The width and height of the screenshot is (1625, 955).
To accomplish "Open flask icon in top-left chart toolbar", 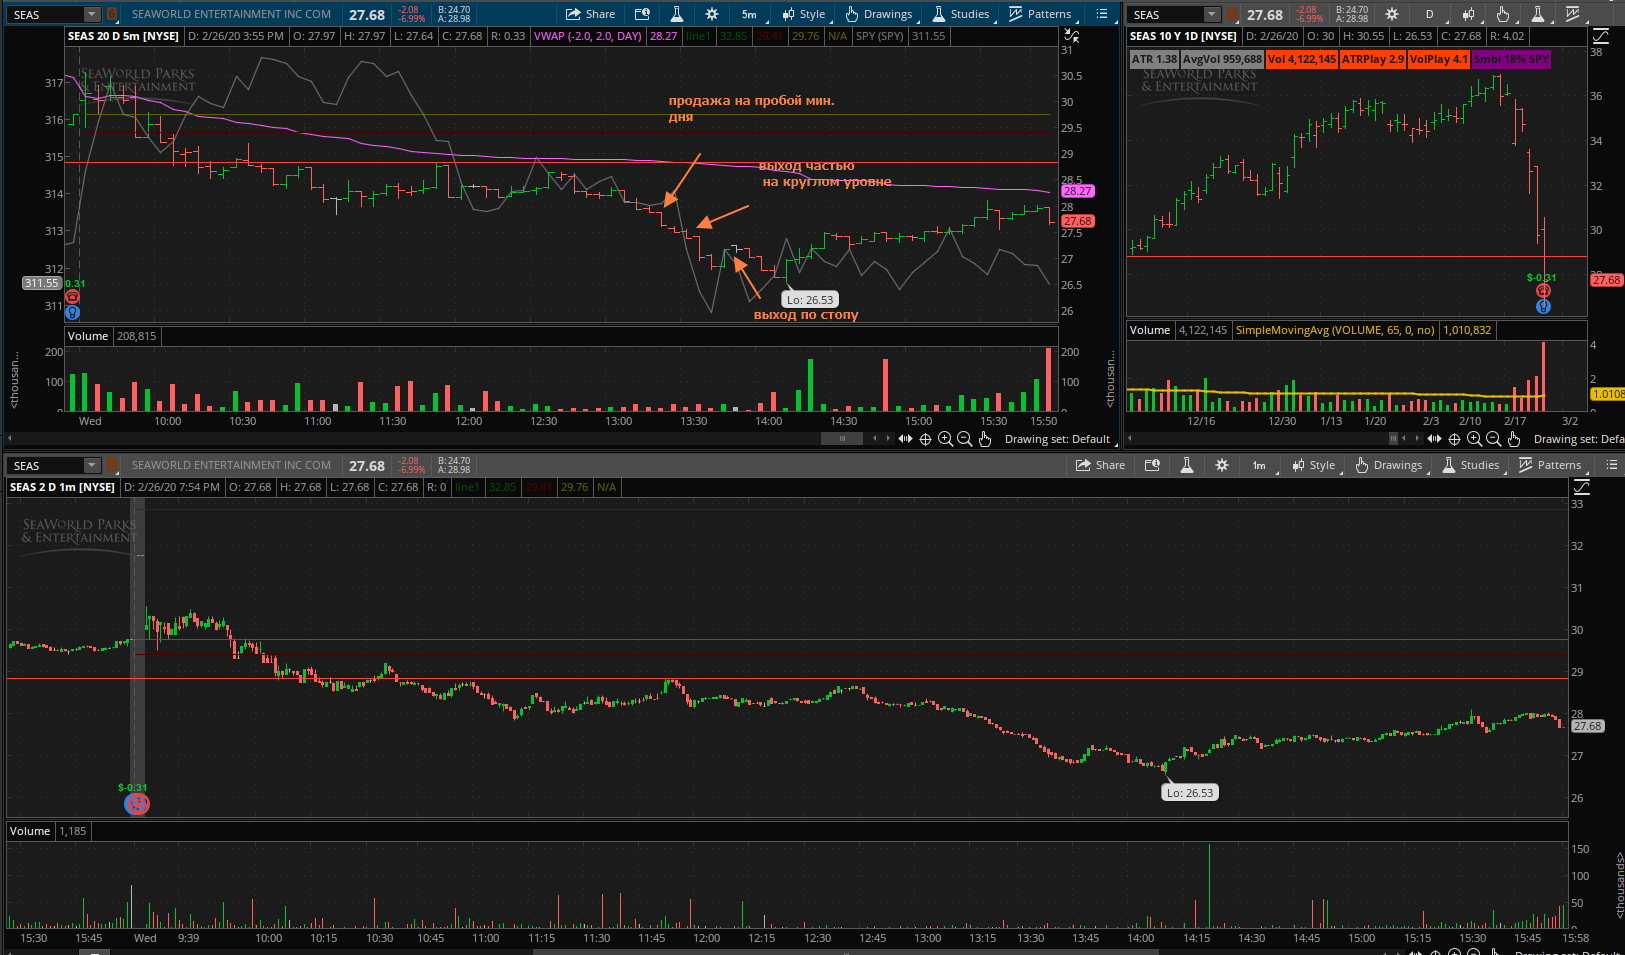I will pyautogui.click(x=677, y=14).
